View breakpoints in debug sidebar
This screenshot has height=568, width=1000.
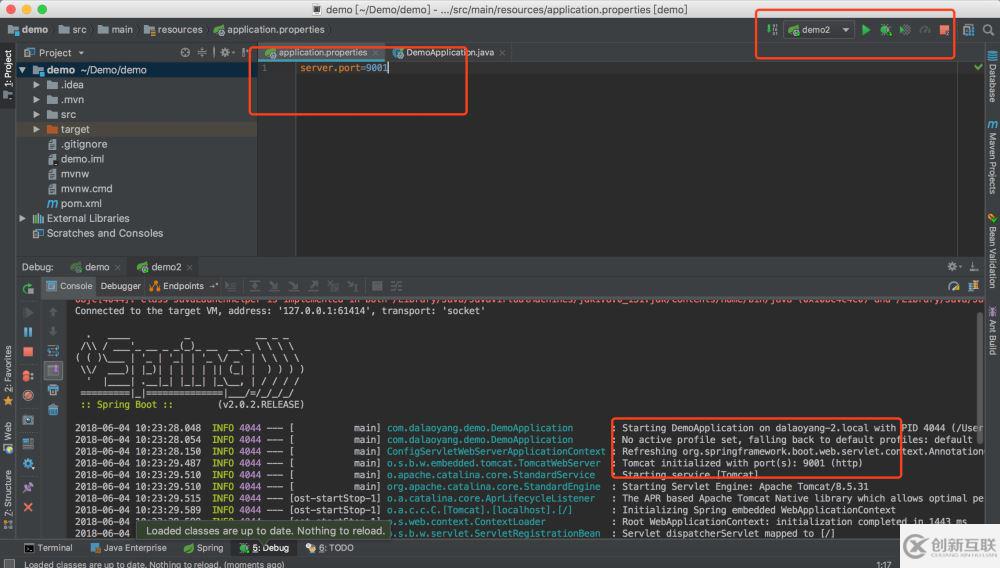pyautogui.click(x=28, y=376)
